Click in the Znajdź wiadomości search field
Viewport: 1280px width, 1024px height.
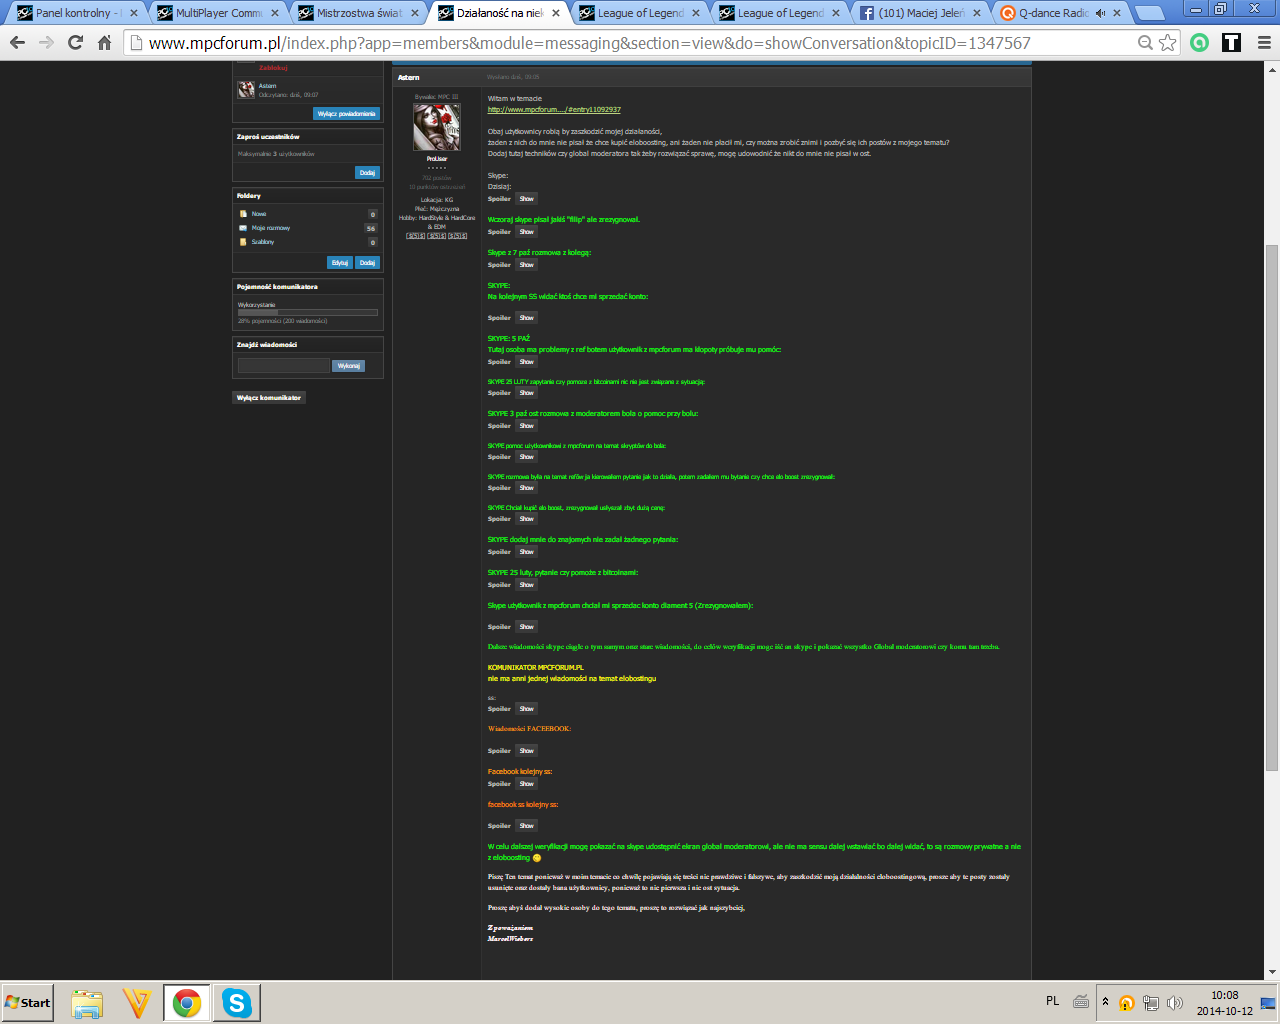(x=284, y=366)
